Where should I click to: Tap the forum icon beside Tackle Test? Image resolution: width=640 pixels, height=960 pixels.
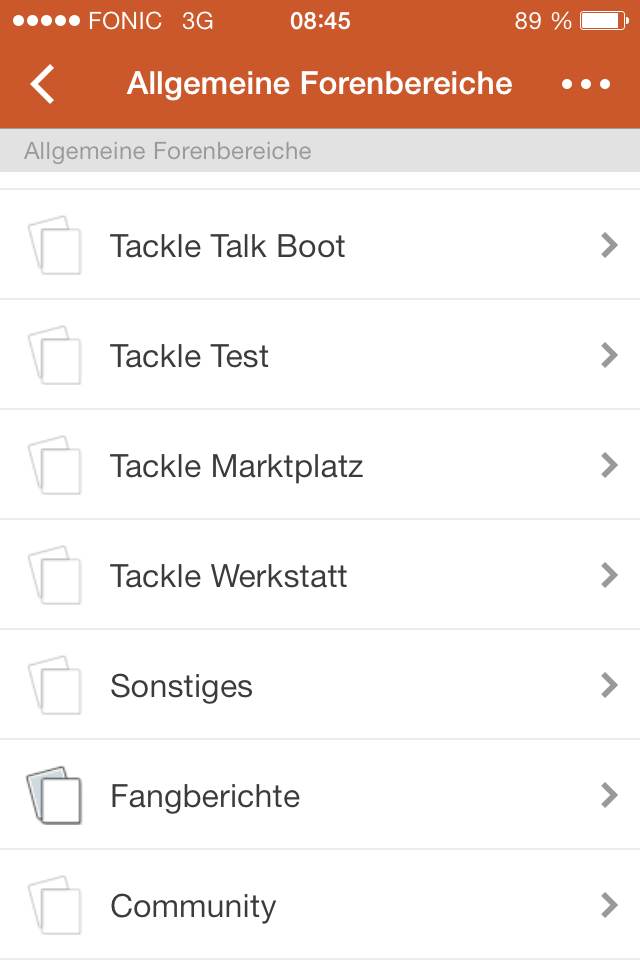(55, 355)
